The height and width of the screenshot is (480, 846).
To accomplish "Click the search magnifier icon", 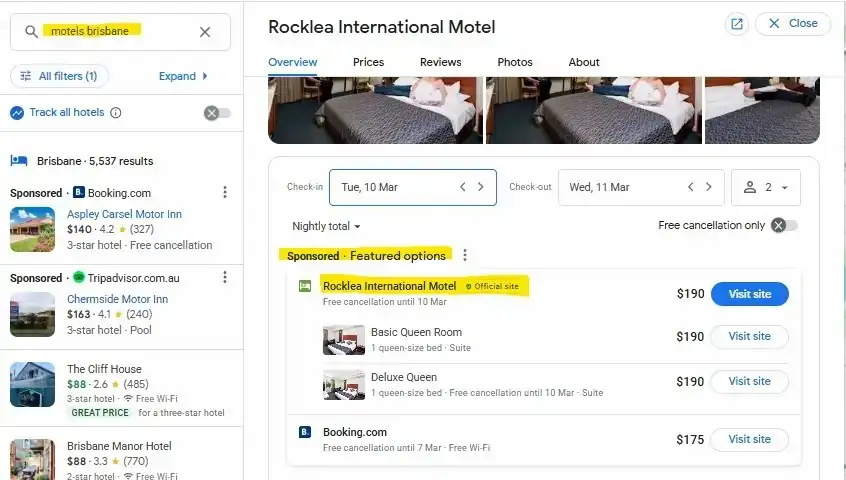I will 31,32.
